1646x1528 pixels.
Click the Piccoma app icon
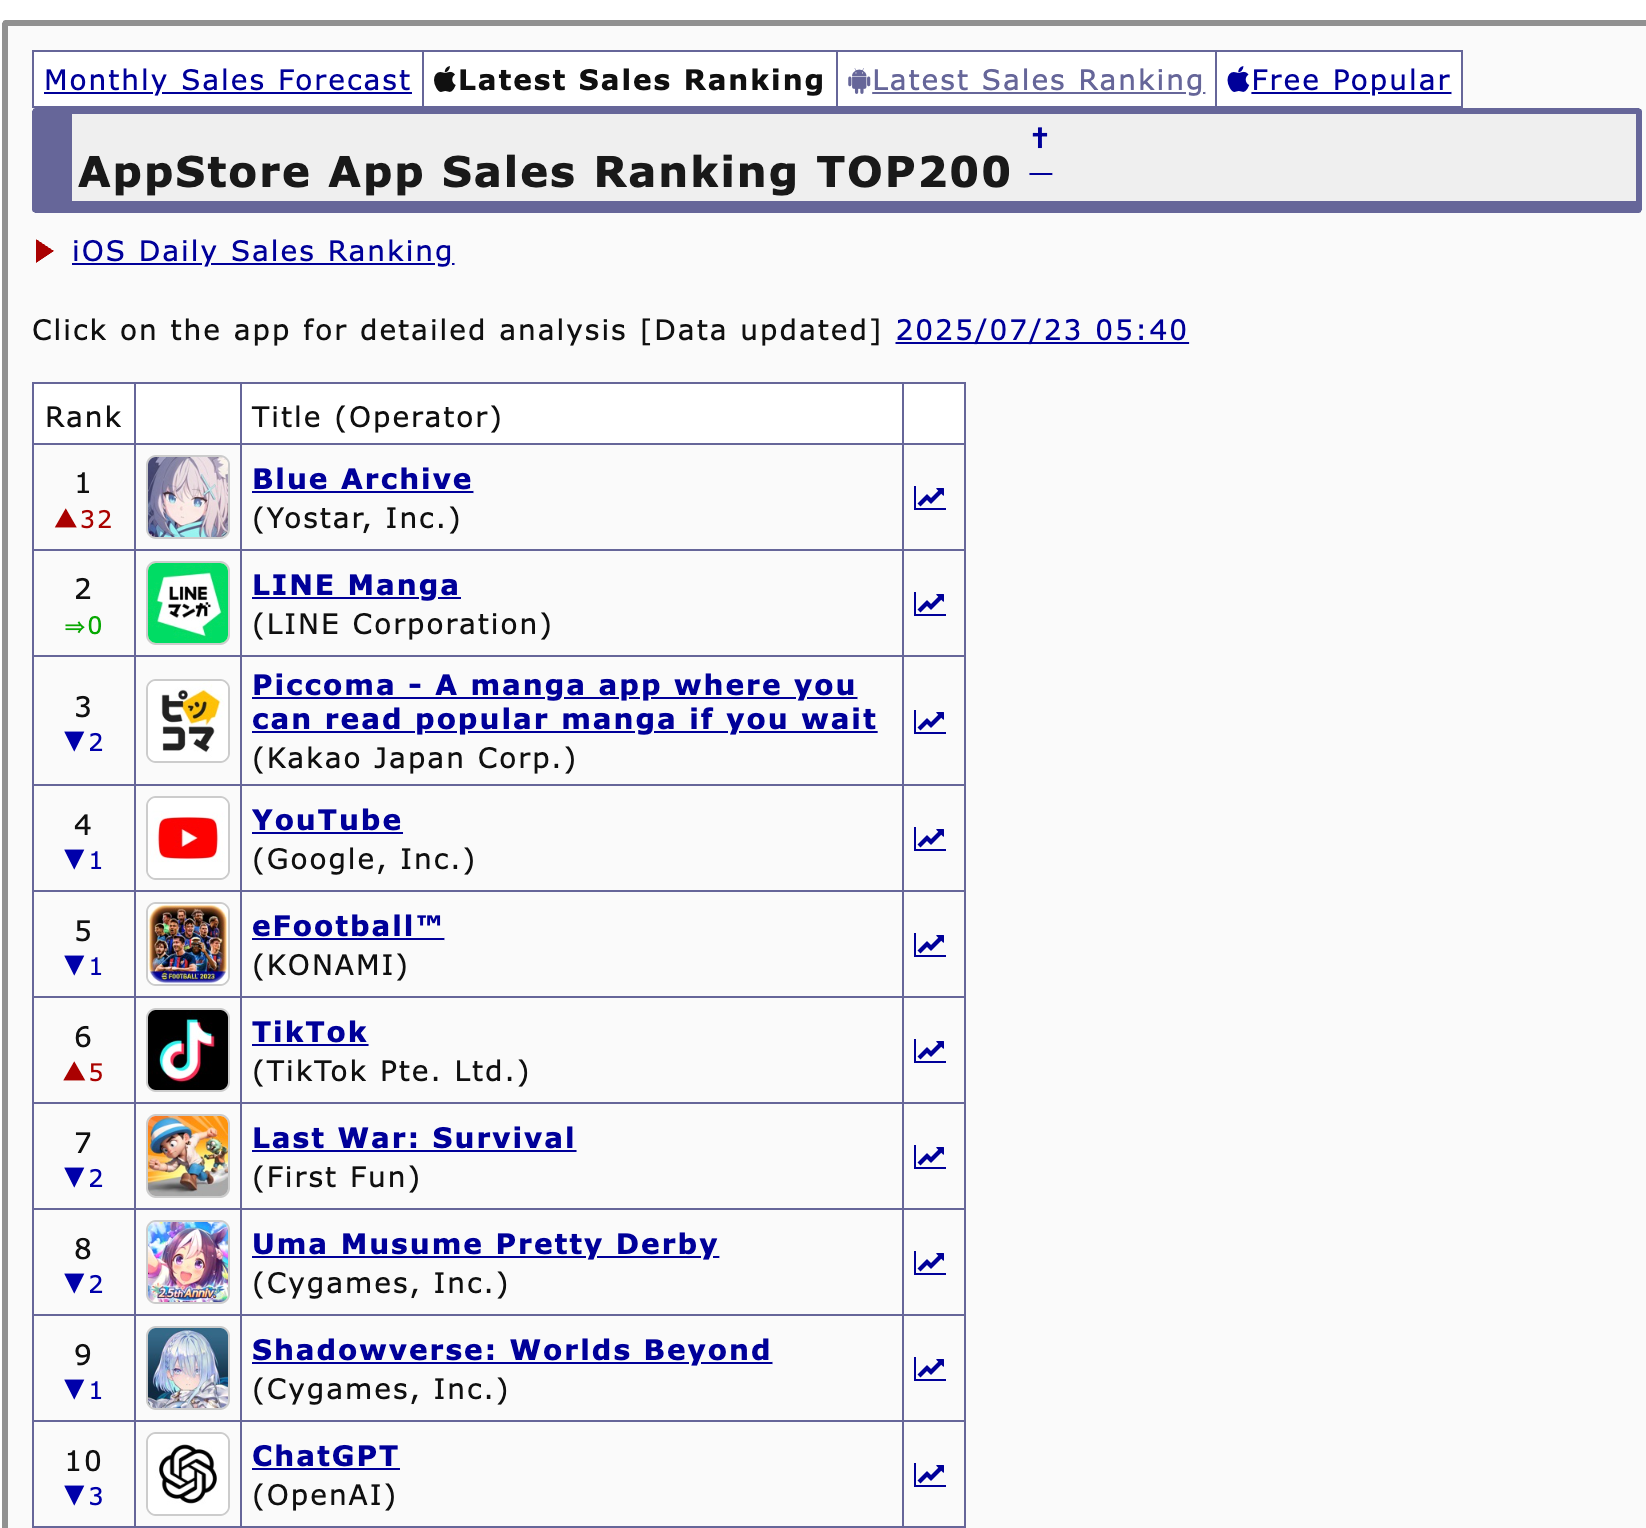point(188,721)
